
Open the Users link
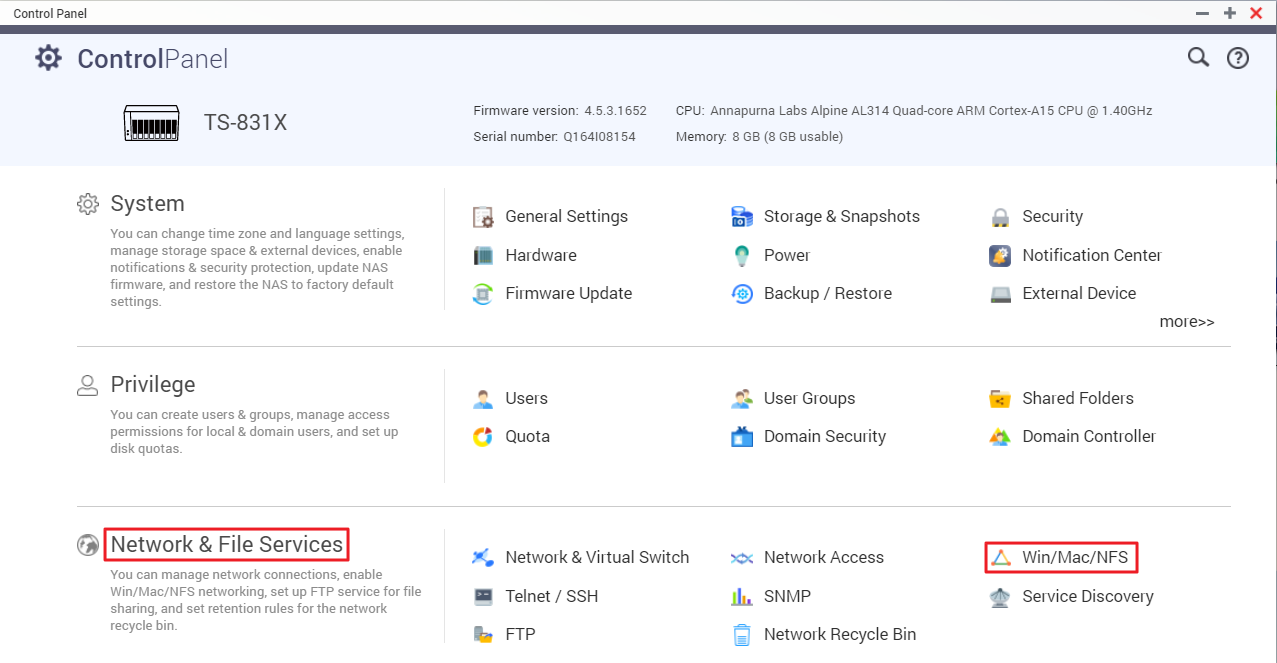[x=527, y=399]
